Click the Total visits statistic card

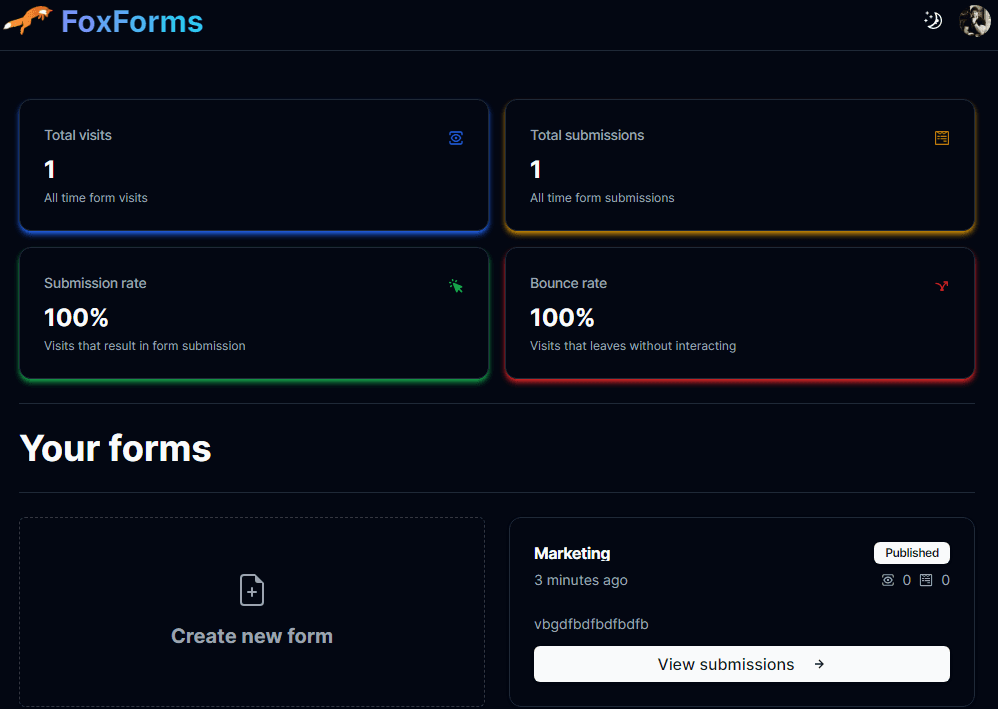coord(253,166)
